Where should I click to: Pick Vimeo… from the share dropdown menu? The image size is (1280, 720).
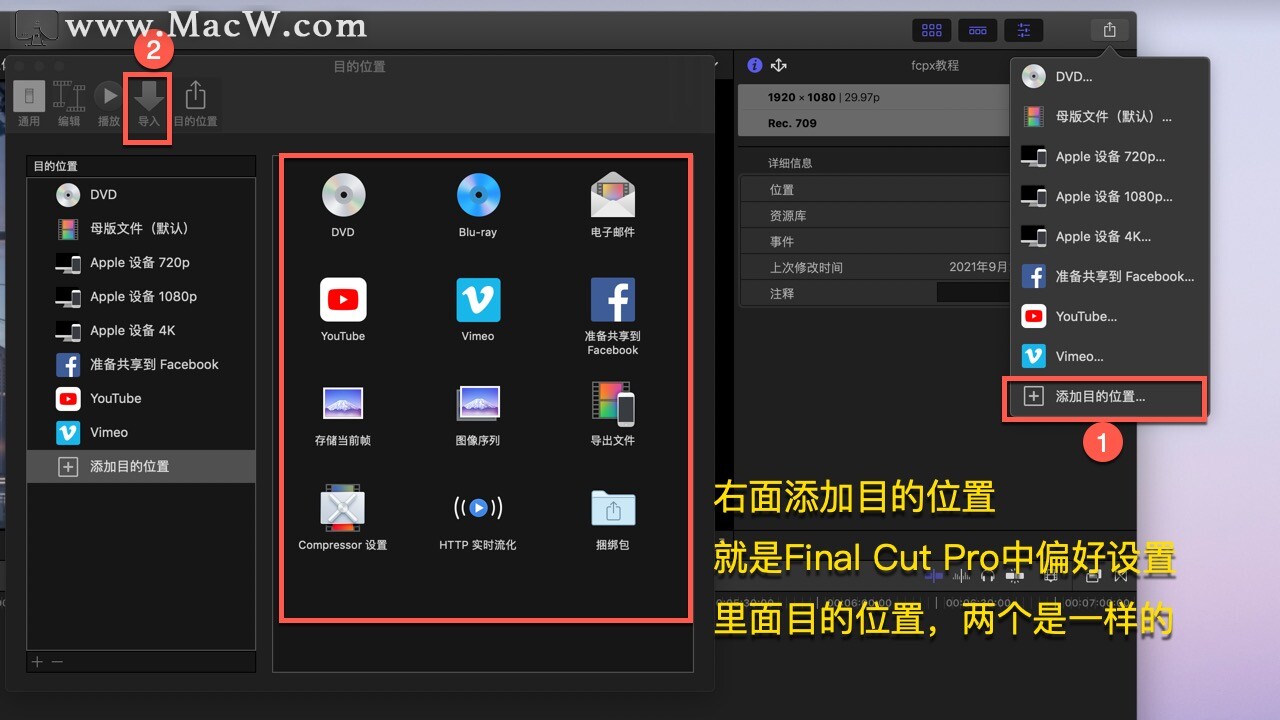[x=1108, y=357]
